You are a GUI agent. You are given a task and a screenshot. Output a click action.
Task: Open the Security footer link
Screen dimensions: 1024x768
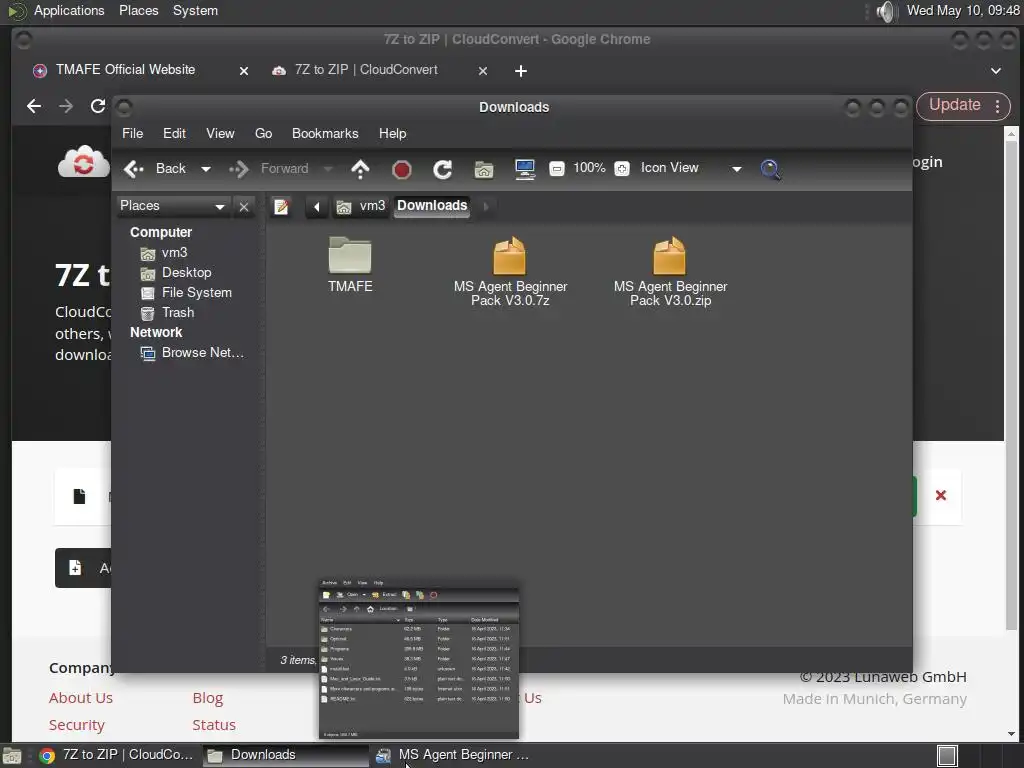tap(76, 726)
